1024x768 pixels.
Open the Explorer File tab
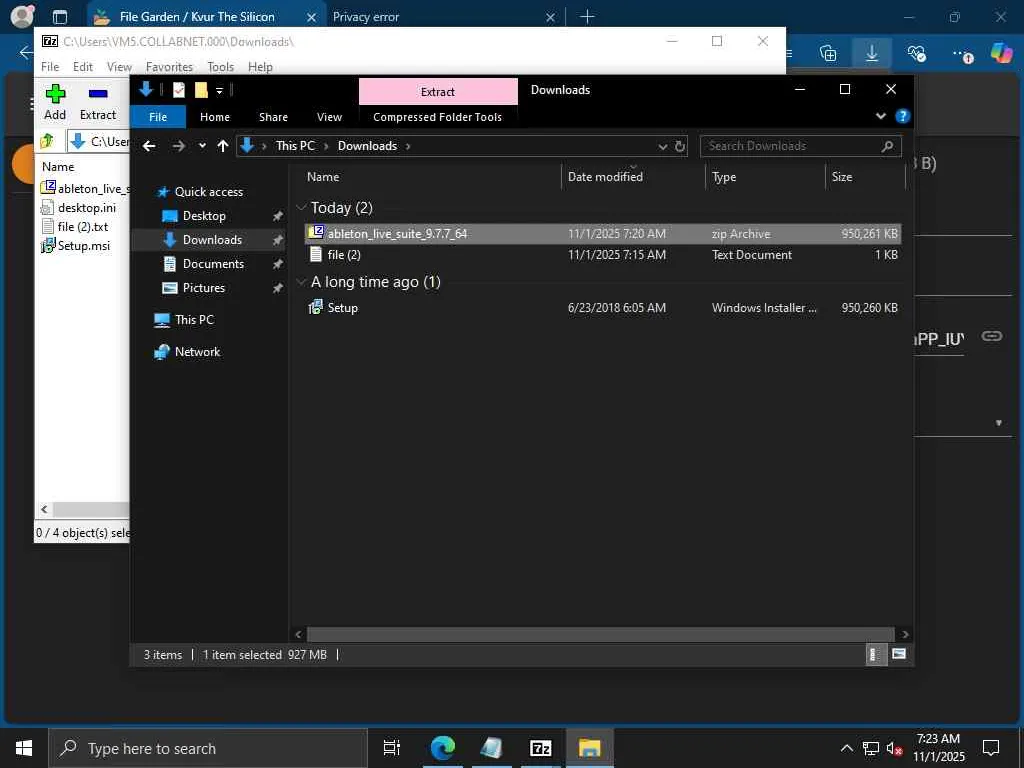point(158,117)
